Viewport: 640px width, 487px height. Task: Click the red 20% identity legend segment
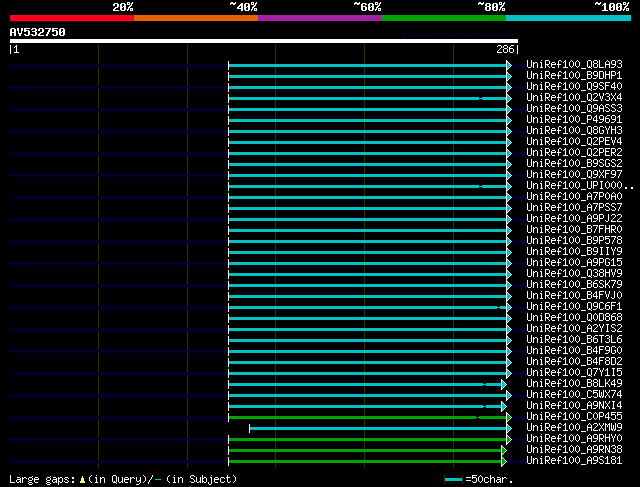(72, 18)
